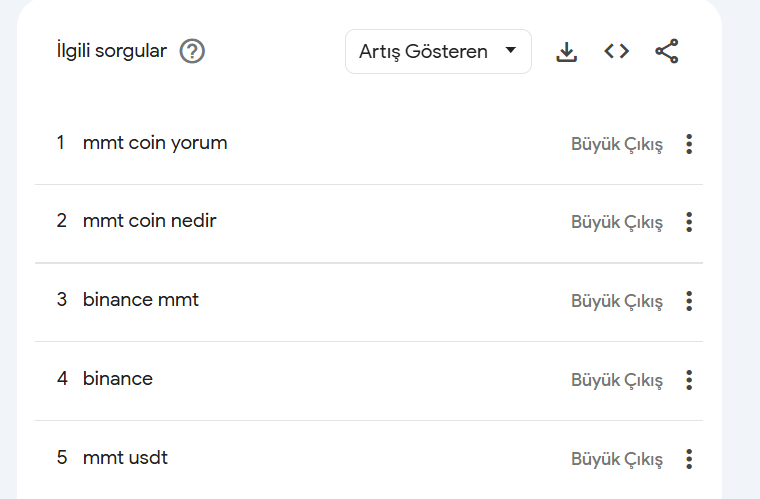Screen dimensions: 760x499
Task: Click the help icon beside İlgili sorgular
Action: pos(192,51)
